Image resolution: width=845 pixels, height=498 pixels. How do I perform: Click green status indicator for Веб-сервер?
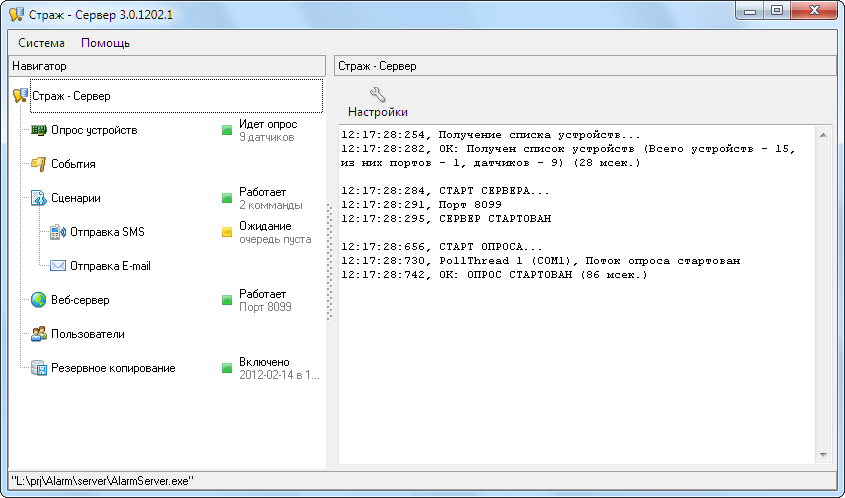227,300
